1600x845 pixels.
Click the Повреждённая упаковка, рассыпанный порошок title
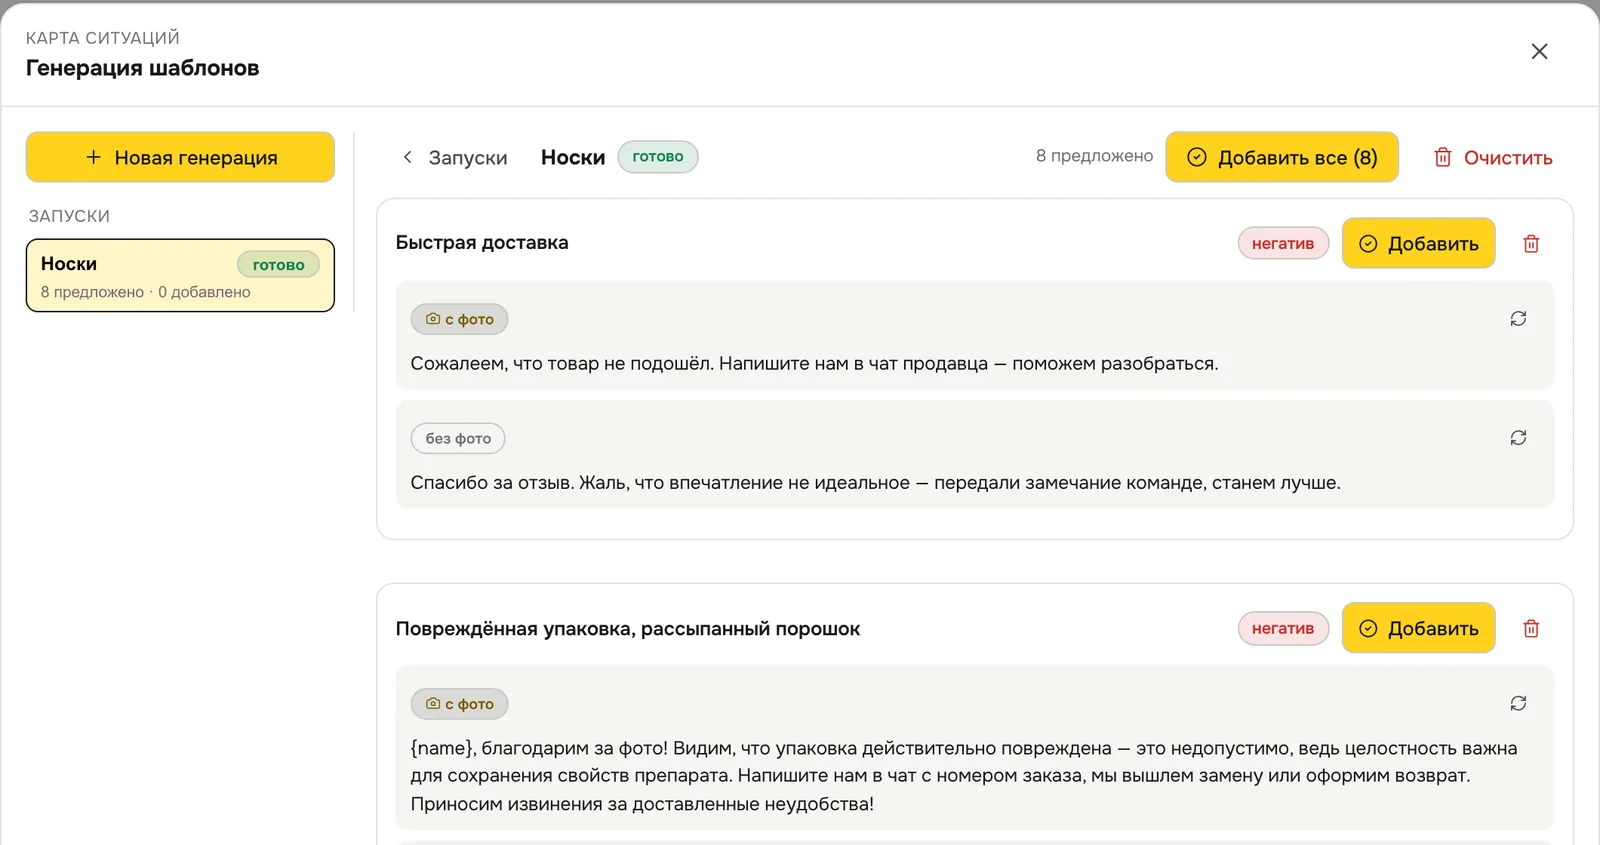tap(628, 629)
